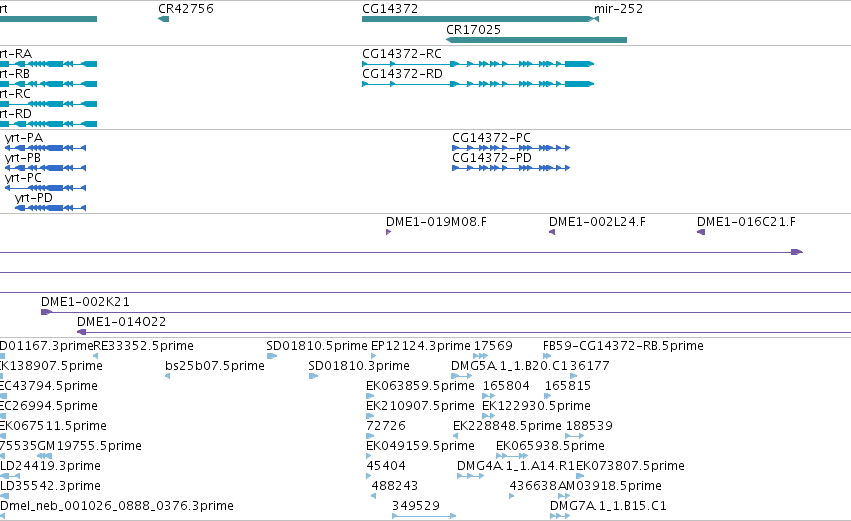
Task: Click the RE33352.5prime EST label
Action: tap(143, 346)
